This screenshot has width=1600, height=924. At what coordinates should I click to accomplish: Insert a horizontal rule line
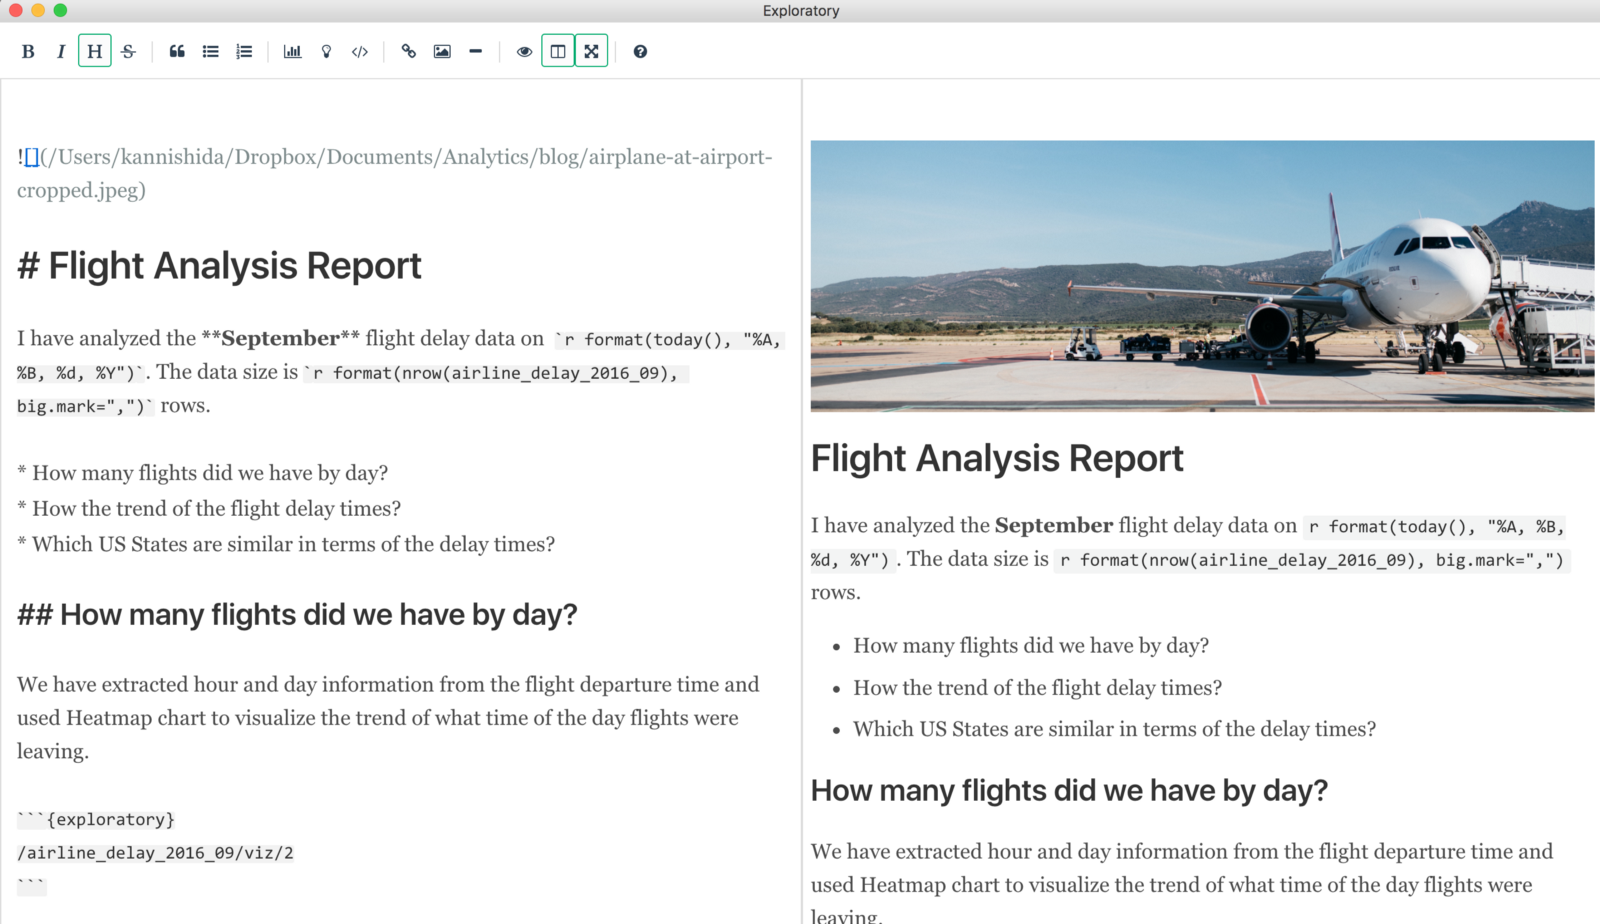(x=475, y=52)
